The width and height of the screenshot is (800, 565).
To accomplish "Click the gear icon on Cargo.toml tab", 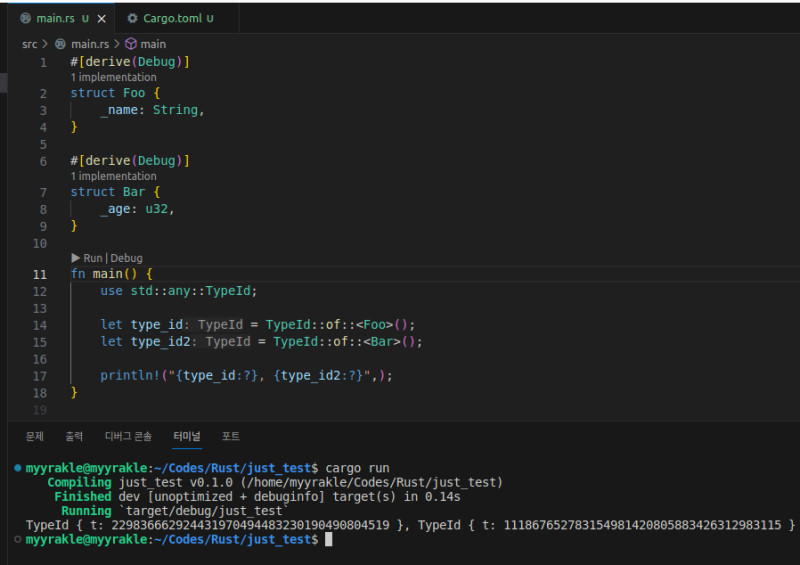I will 133,18.
